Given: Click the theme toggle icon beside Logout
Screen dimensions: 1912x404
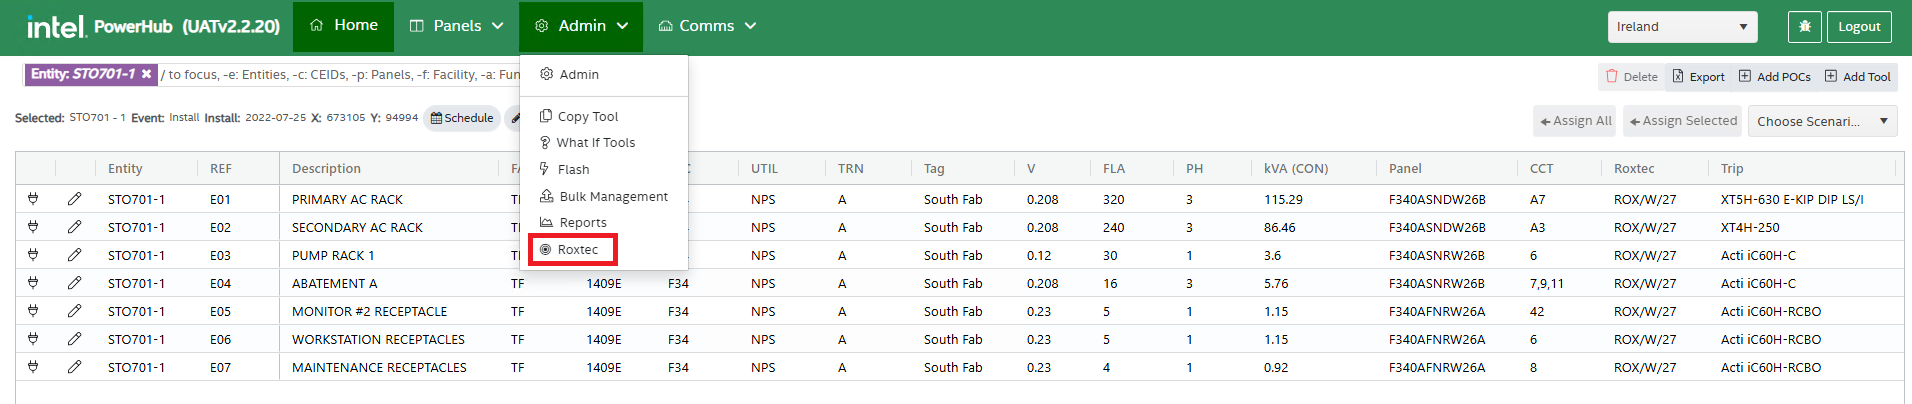Looking at the screenshot, I should coord(1804,27).
